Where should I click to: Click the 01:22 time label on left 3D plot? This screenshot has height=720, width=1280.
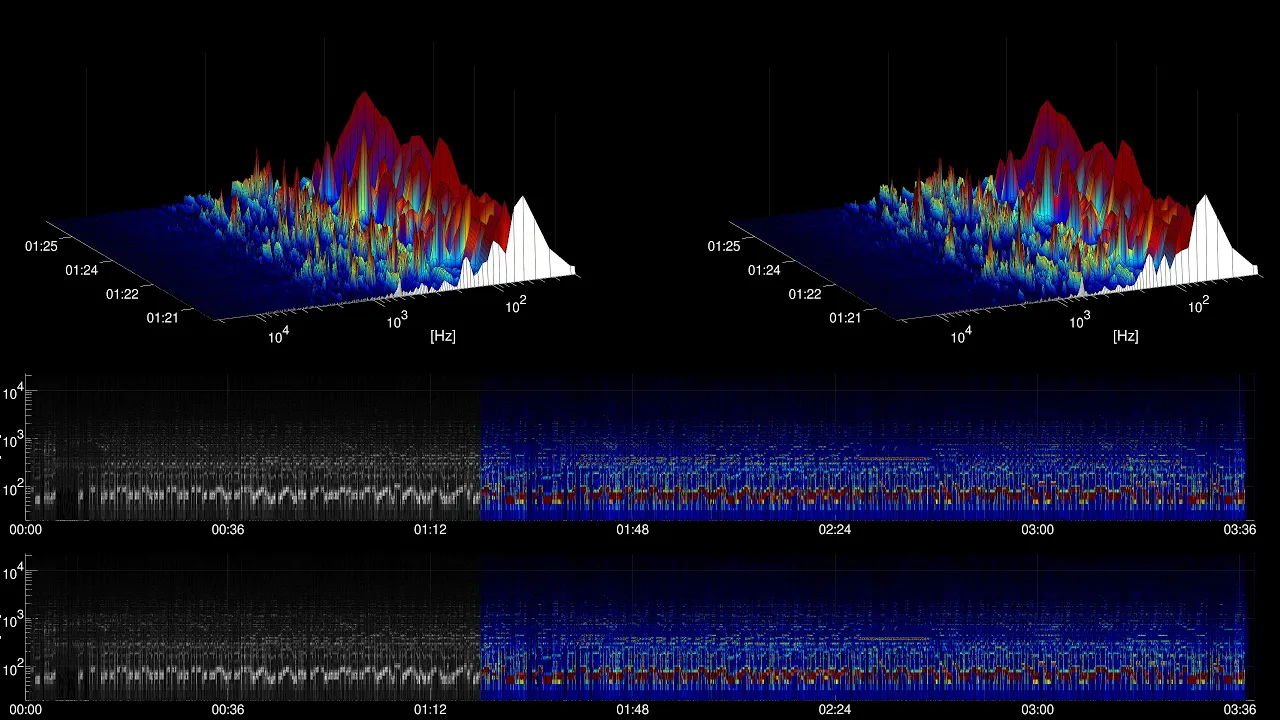click(x=122, y=294)
